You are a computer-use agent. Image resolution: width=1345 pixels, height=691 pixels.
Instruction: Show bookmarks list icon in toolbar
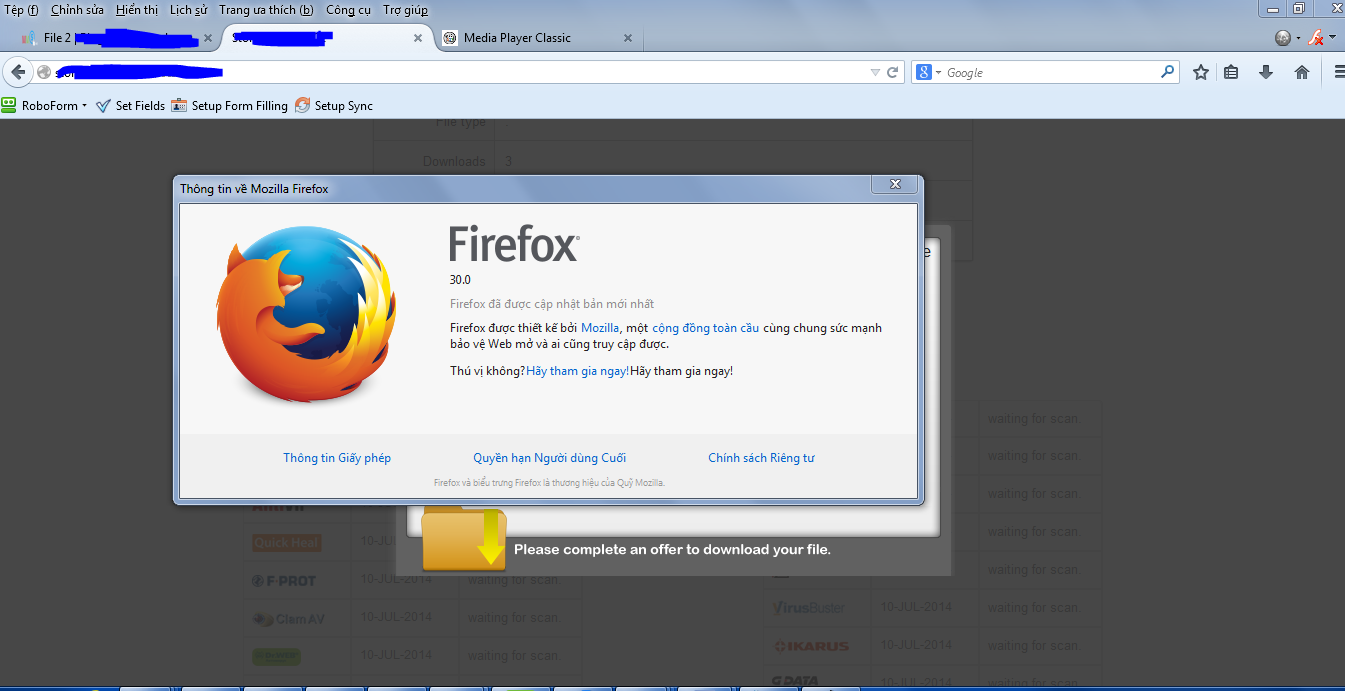pyautogui.click(x=1232, y=72)
